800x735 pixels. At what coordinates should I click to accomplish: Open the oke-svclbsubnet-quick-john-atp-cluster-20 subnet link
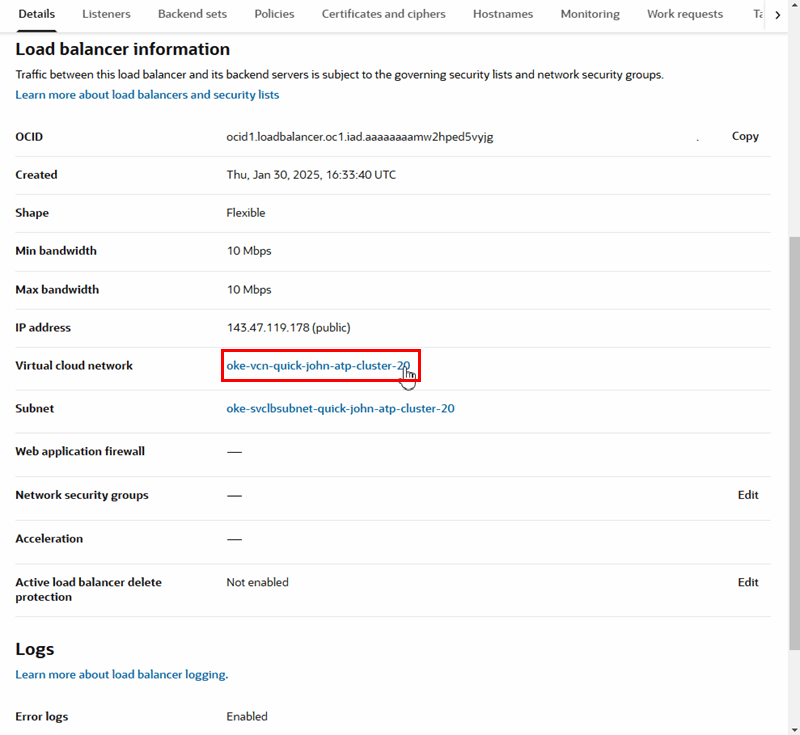coord(340,408)
